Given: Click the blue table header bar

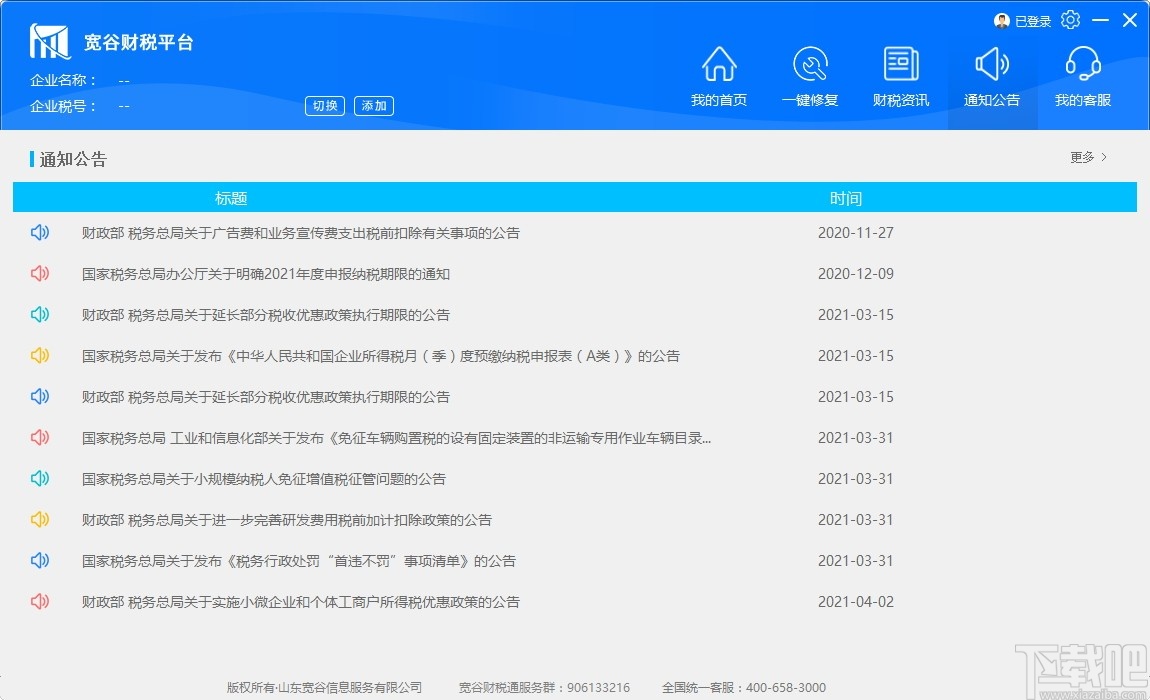Looking at the screenshot, I should point(574,197).
